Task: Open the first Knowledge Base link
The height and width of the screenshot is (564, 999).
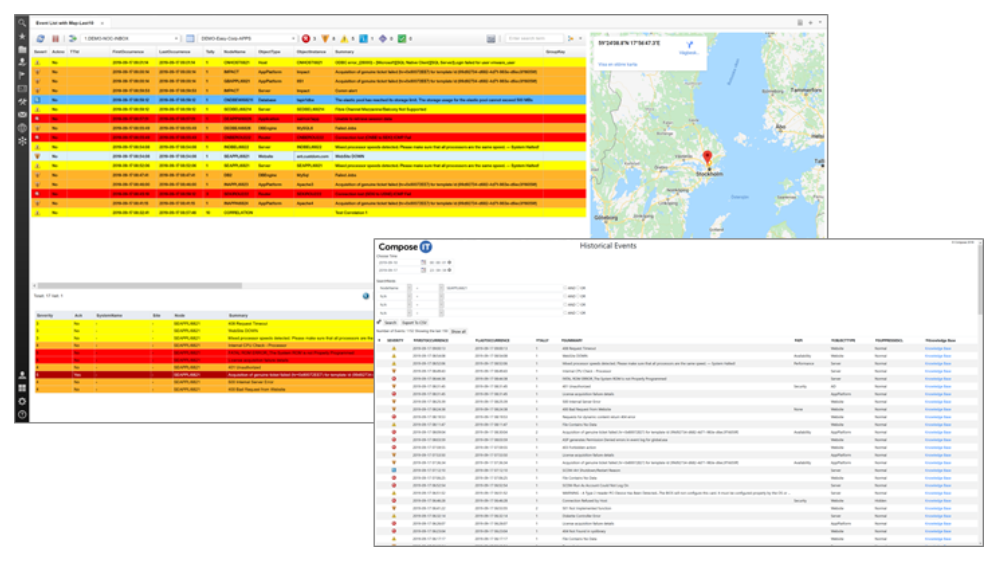Action: click(936, 348)
